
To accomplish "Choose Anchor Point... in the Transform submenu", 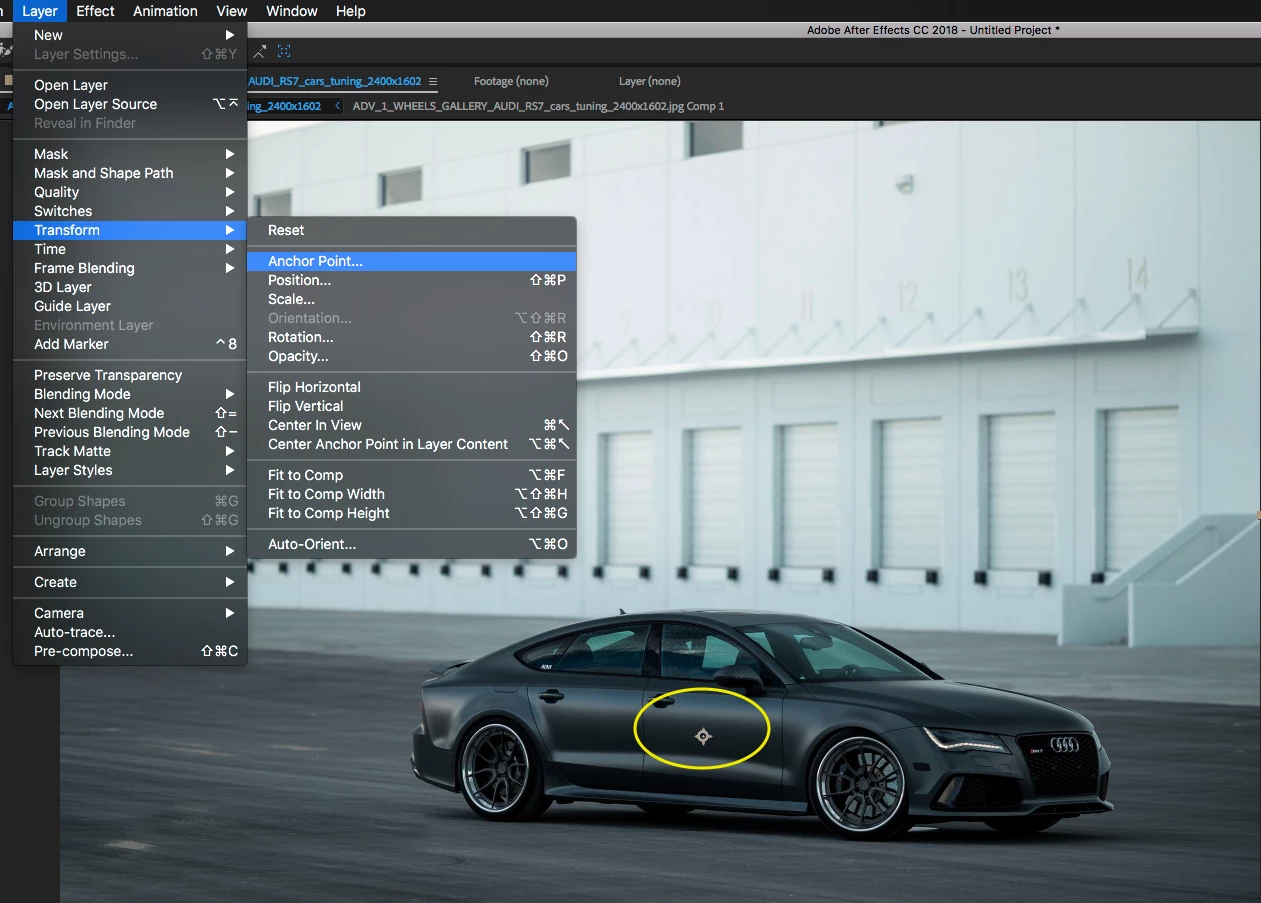I will (412, 261).
